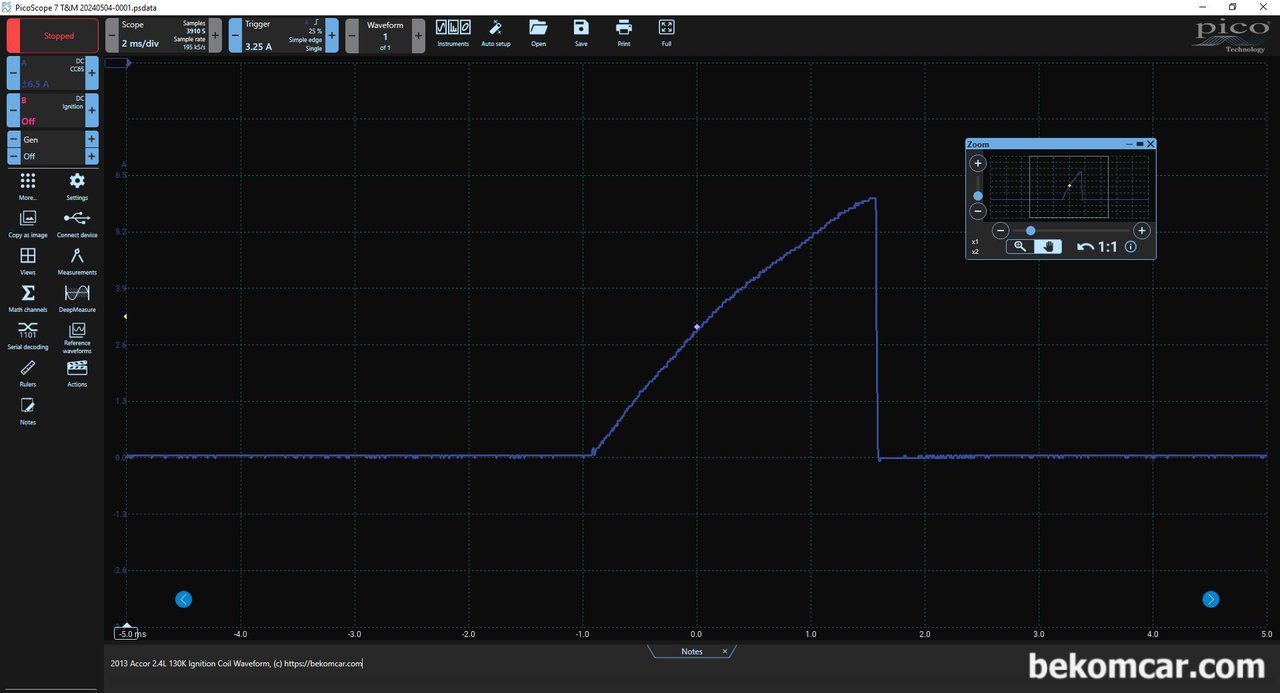Viewport: 1280px width, 693px height.
Task: Click the horizontal zoom slider handle
Action: pos(1031,230)
